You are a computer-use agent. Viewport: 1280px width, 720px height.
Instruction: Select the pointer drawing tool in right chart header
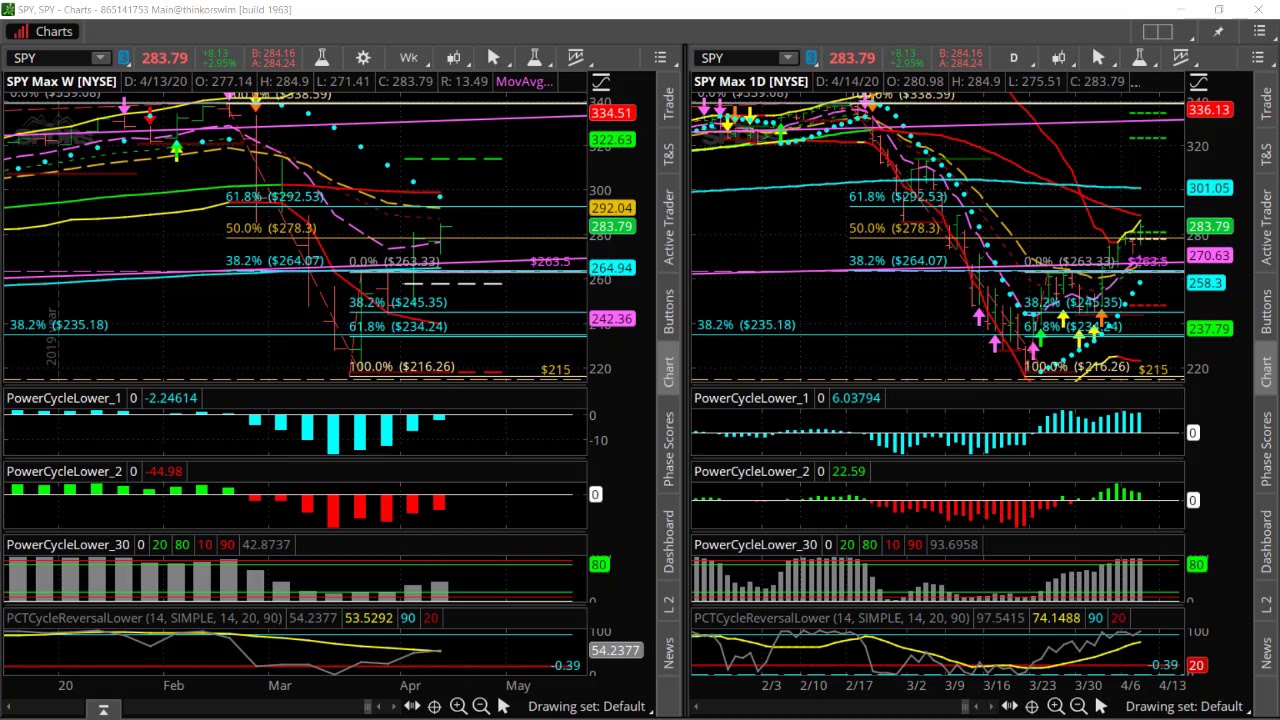(1098, 58)
